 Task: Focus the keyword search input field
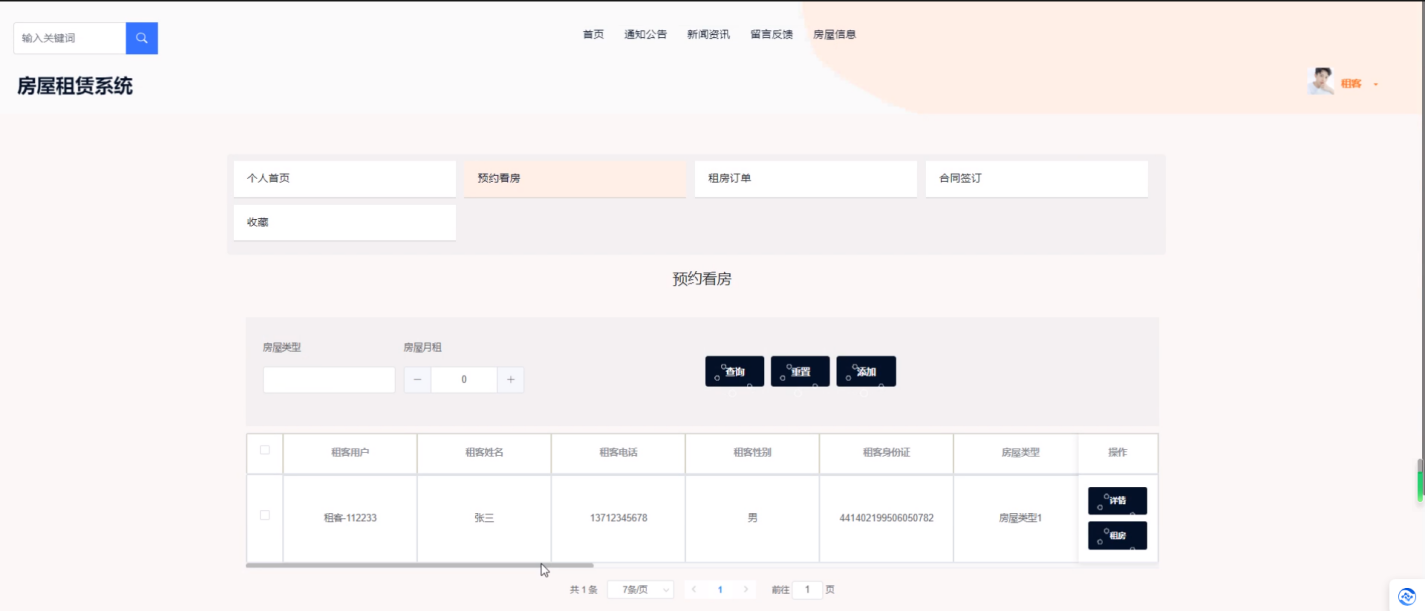click(x=70, y=38)
